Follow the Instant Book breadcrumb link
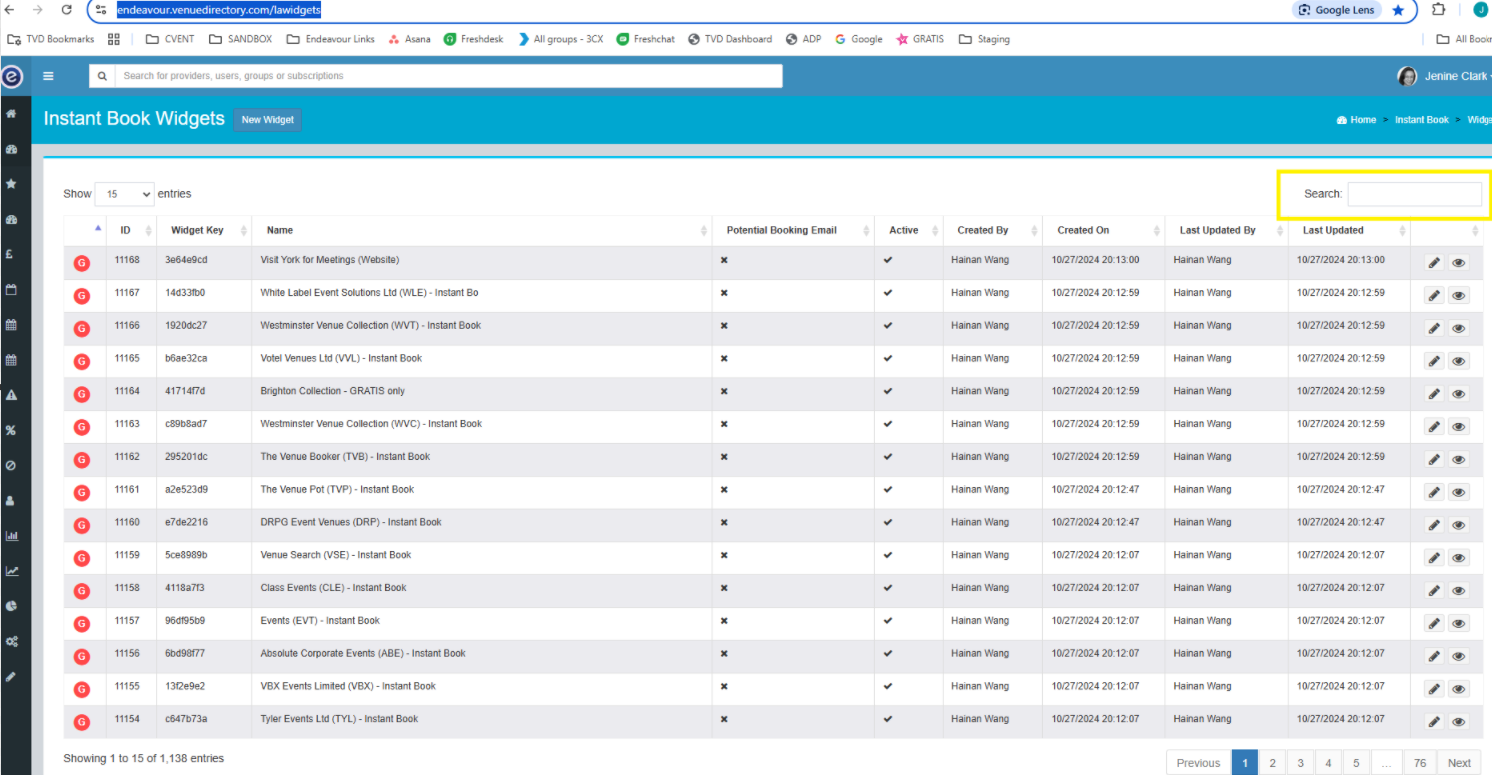This screenshot has height=775, width=1492. [x=1421, y=120]
